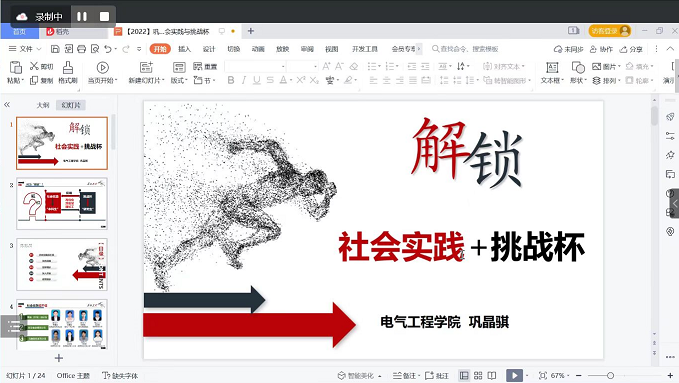This screenshot has height=383, width=679.
Task: Switch to slide sorter grid view
Action: pos(478,375)
